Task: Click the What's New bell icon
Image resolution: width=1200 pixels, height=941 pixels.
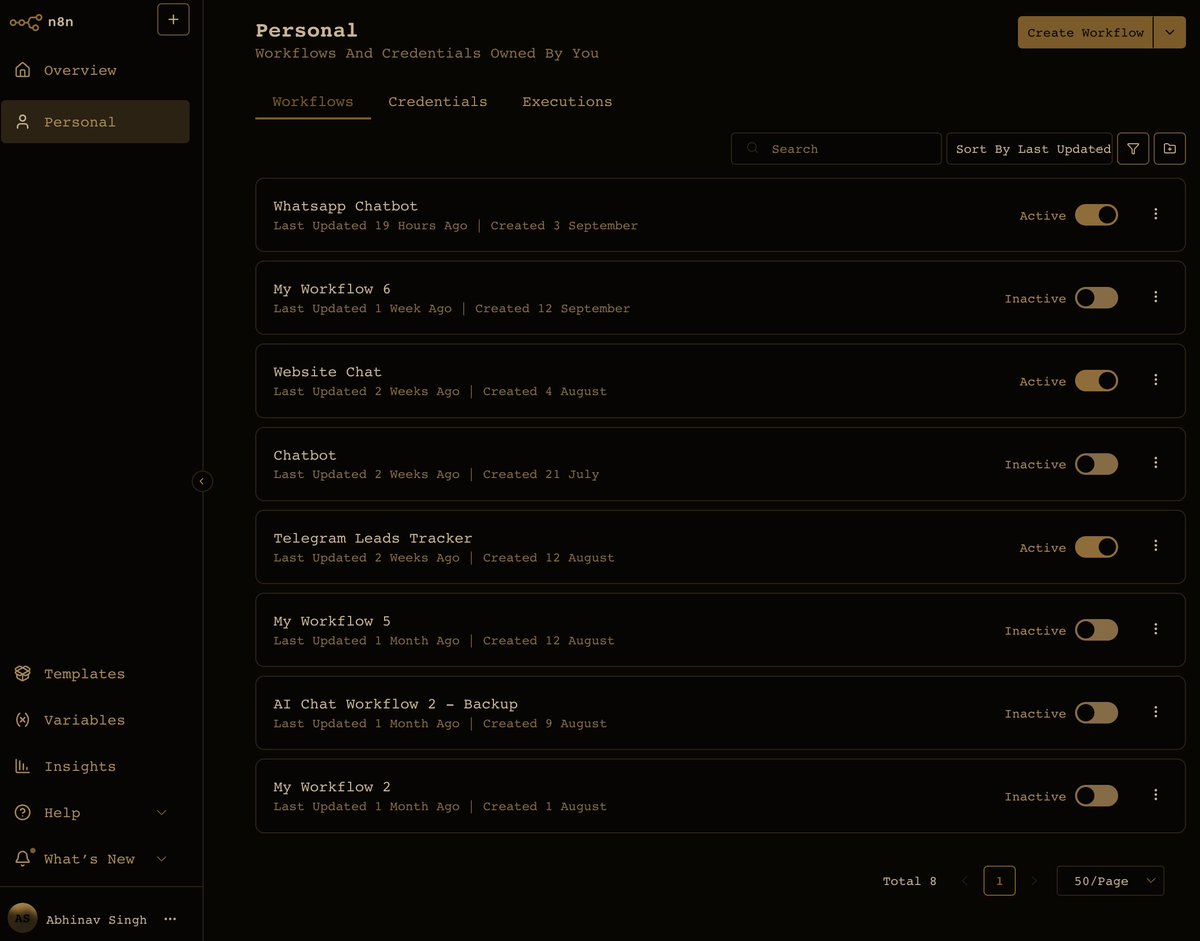Action: [22, 859]
